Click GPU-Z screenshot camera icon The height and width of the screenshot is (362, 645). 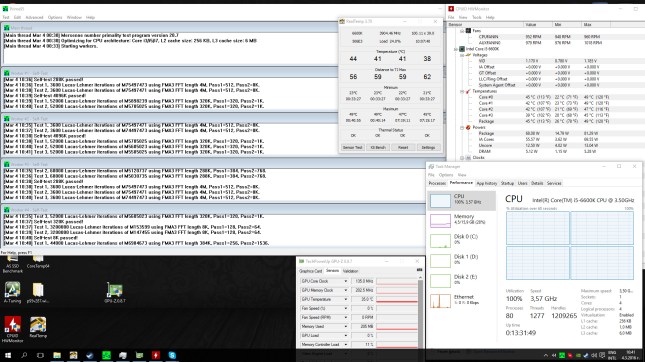[x=419, y=270]
